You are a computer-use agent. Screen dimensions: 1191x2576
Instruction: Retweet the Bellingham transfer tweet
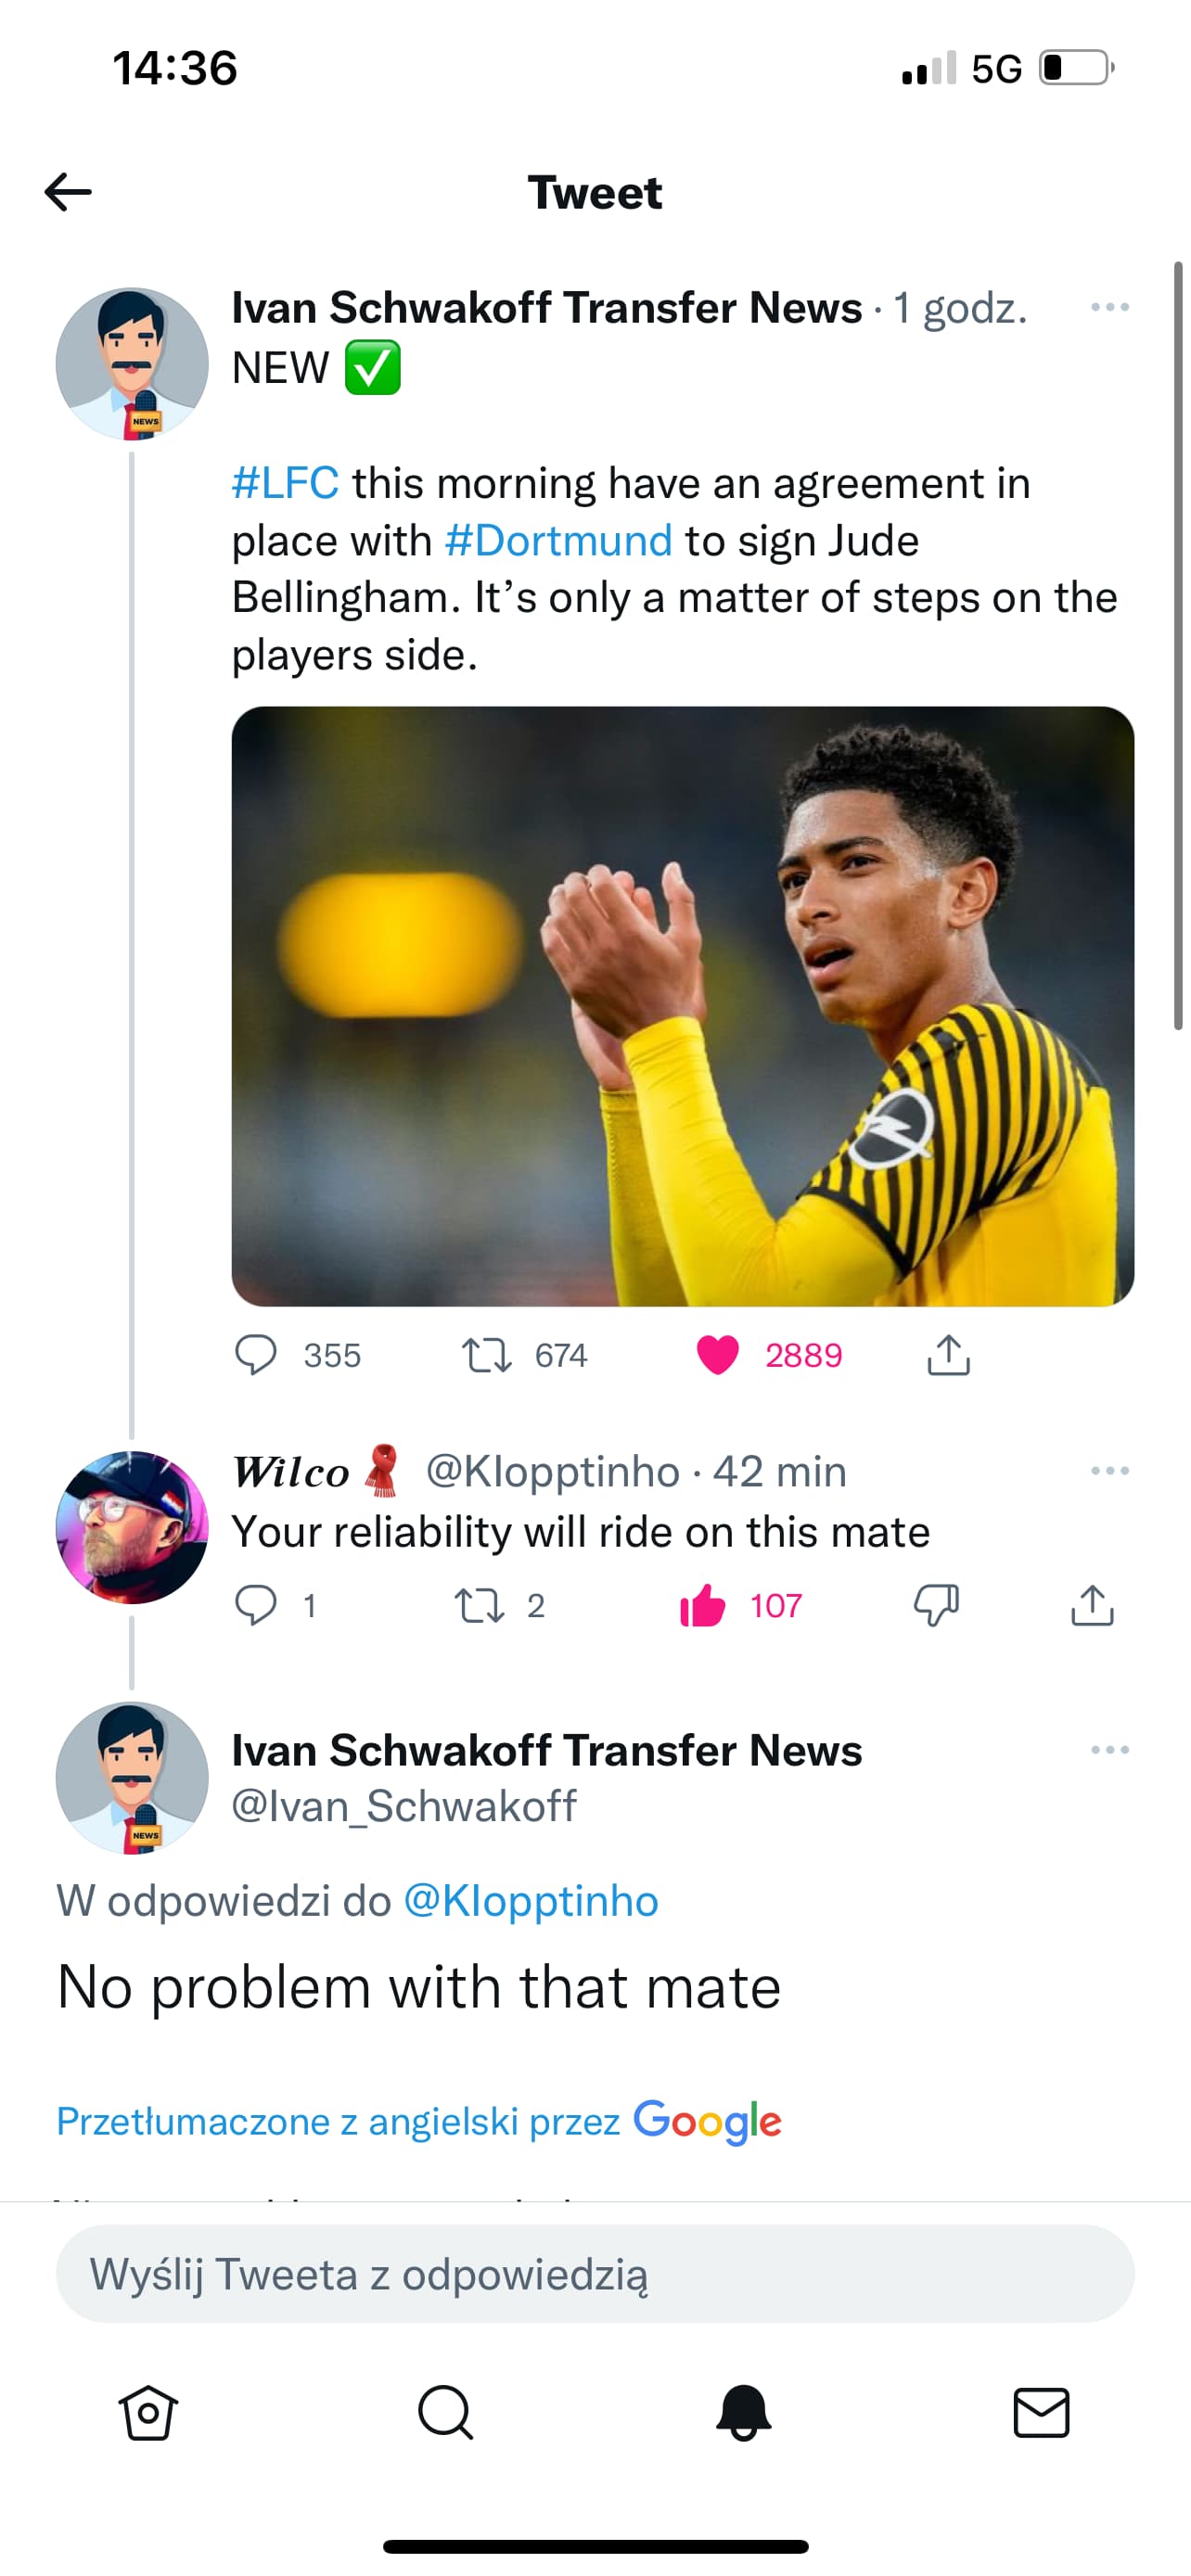[487, 1355]
